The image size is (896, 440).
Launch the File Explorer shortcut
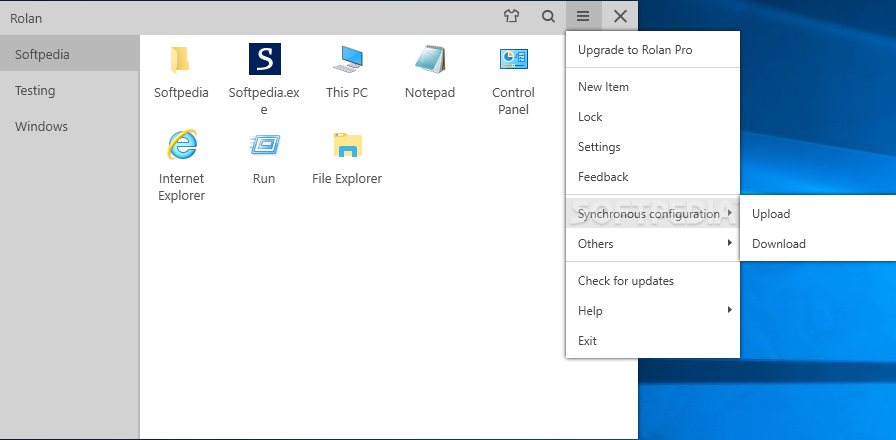347,158
